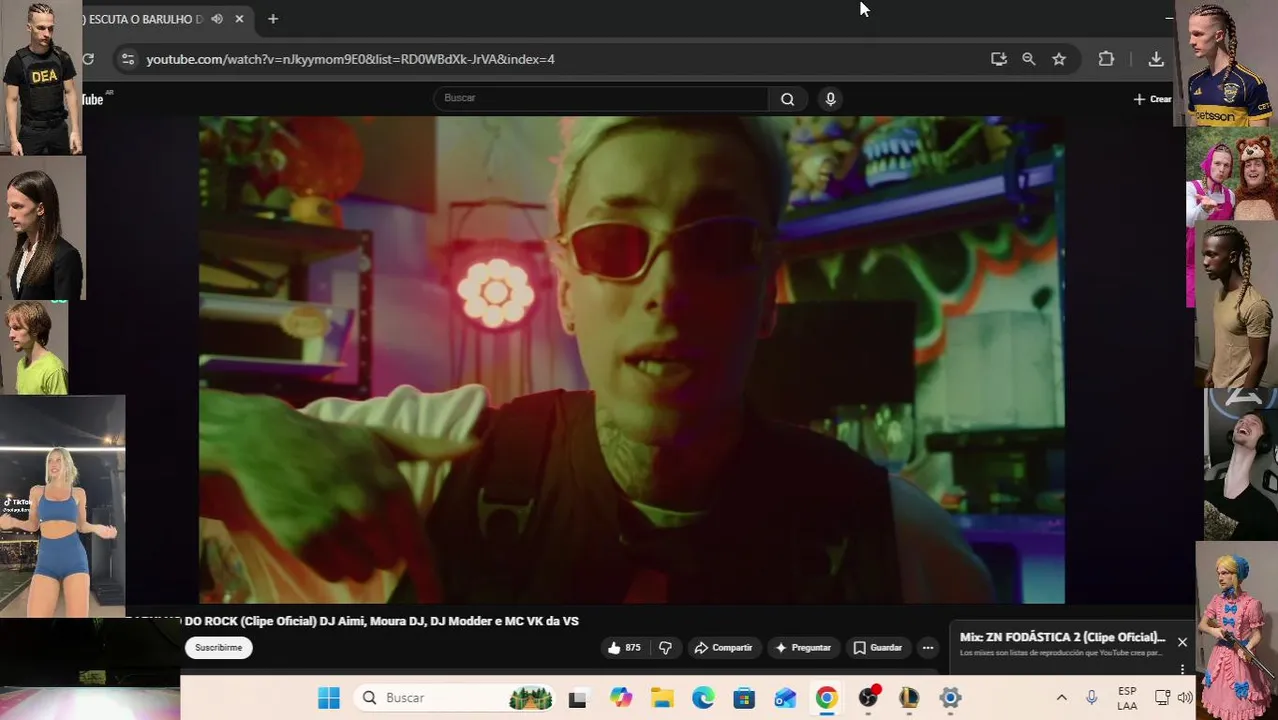The image size is (1278, 720).
Task: Open Copilot from the taskbar
Action: click(x=621, y=698)
